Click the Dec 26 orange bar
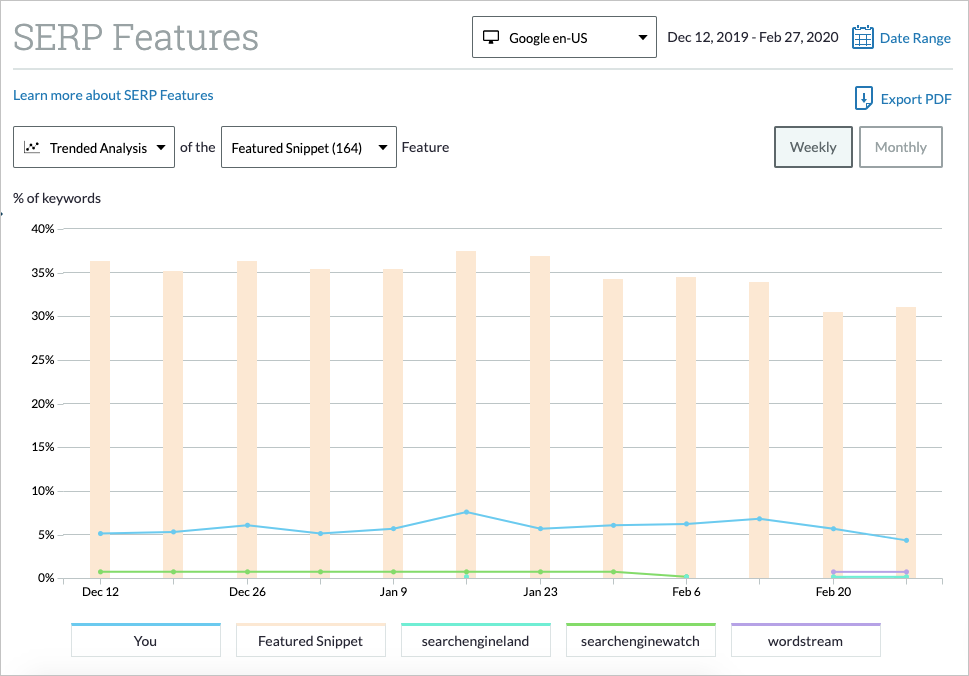Screen dimensions: 969x676 [247, 420]
